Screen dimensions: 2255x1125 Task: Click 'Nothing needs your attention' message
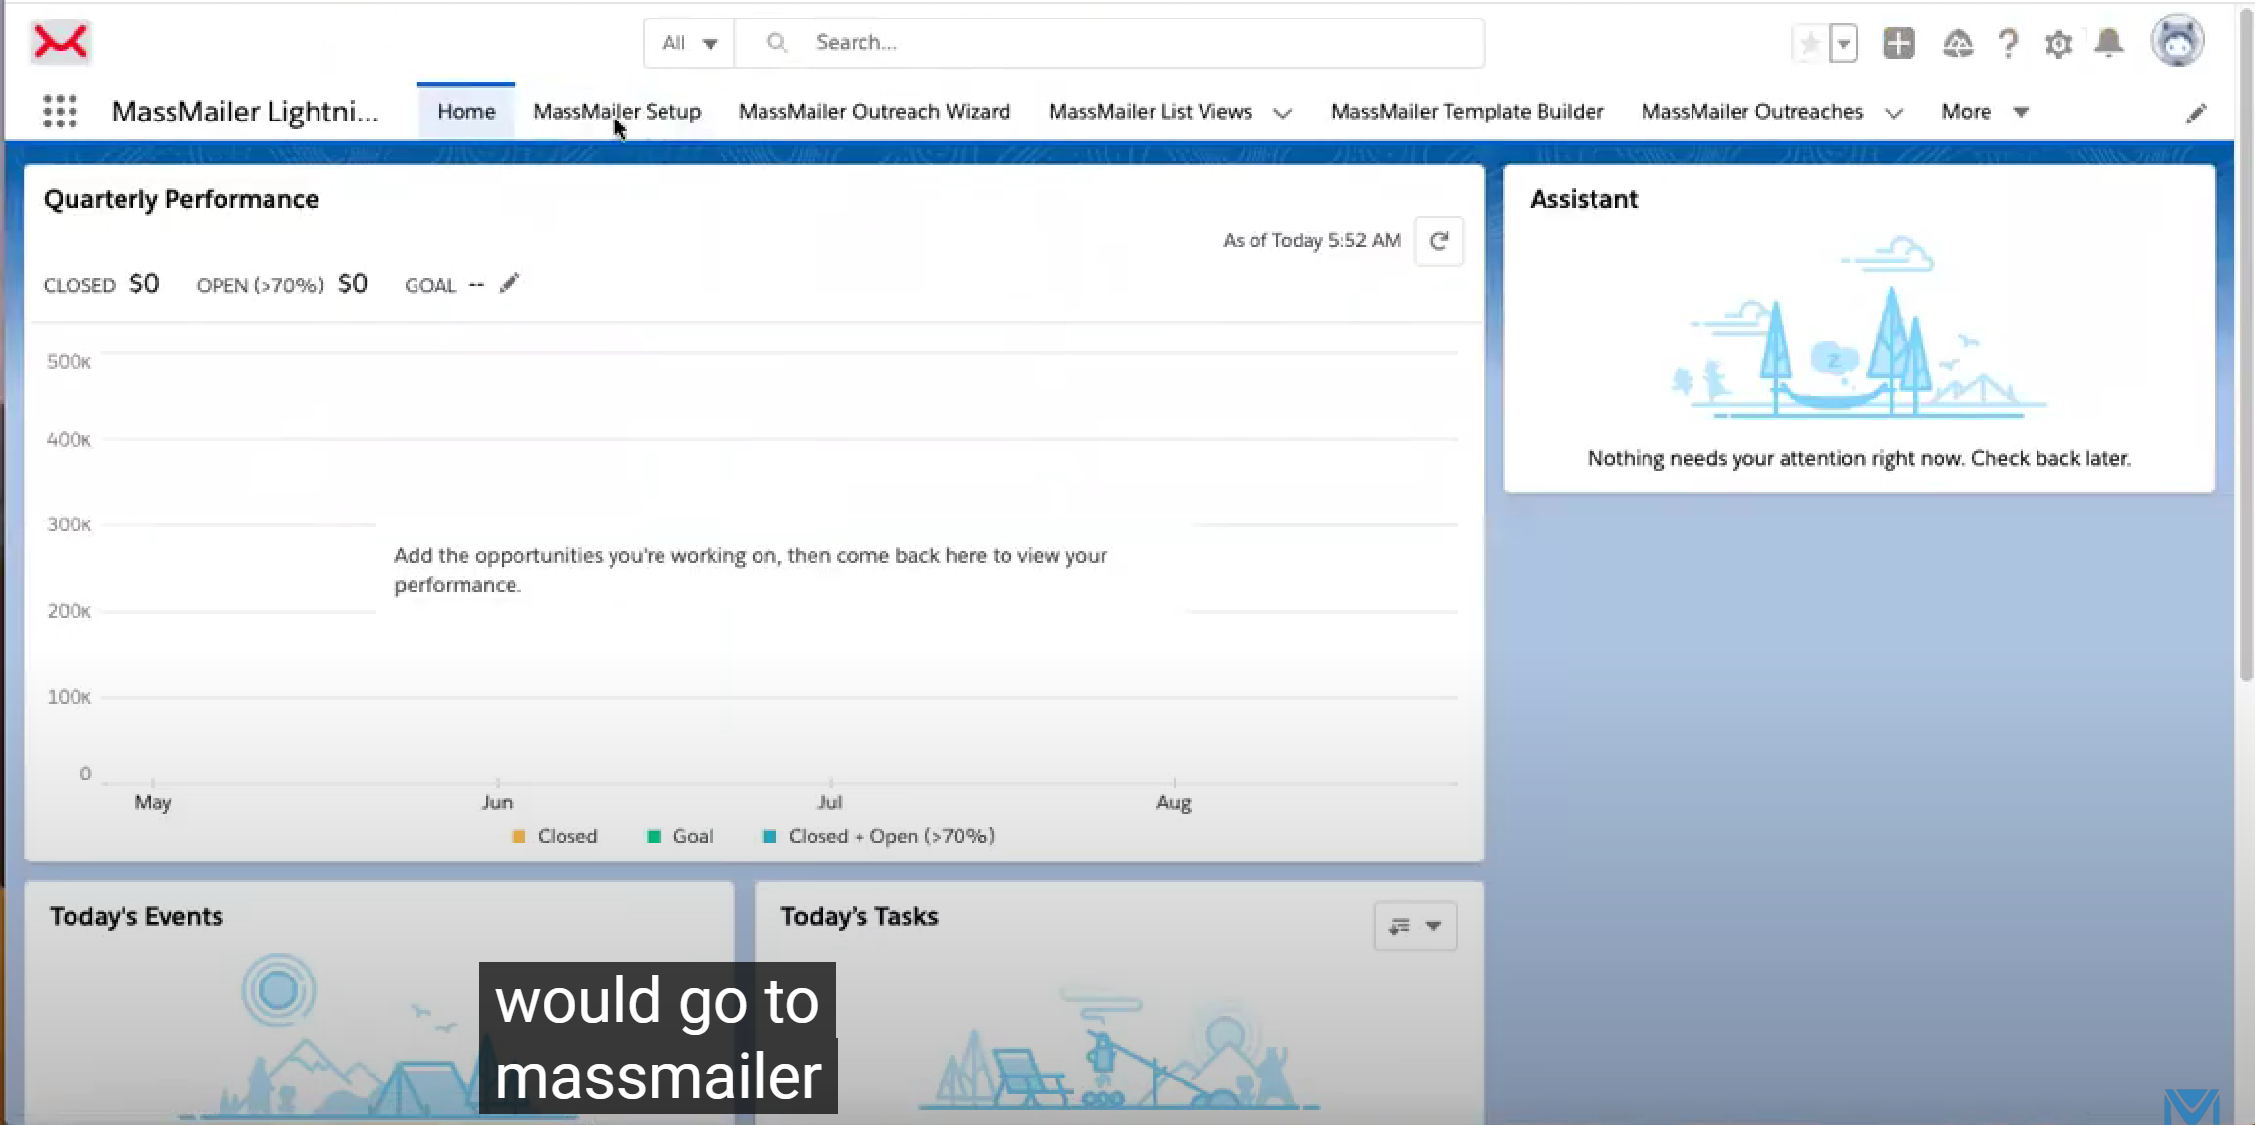[x=1859, y=458]
